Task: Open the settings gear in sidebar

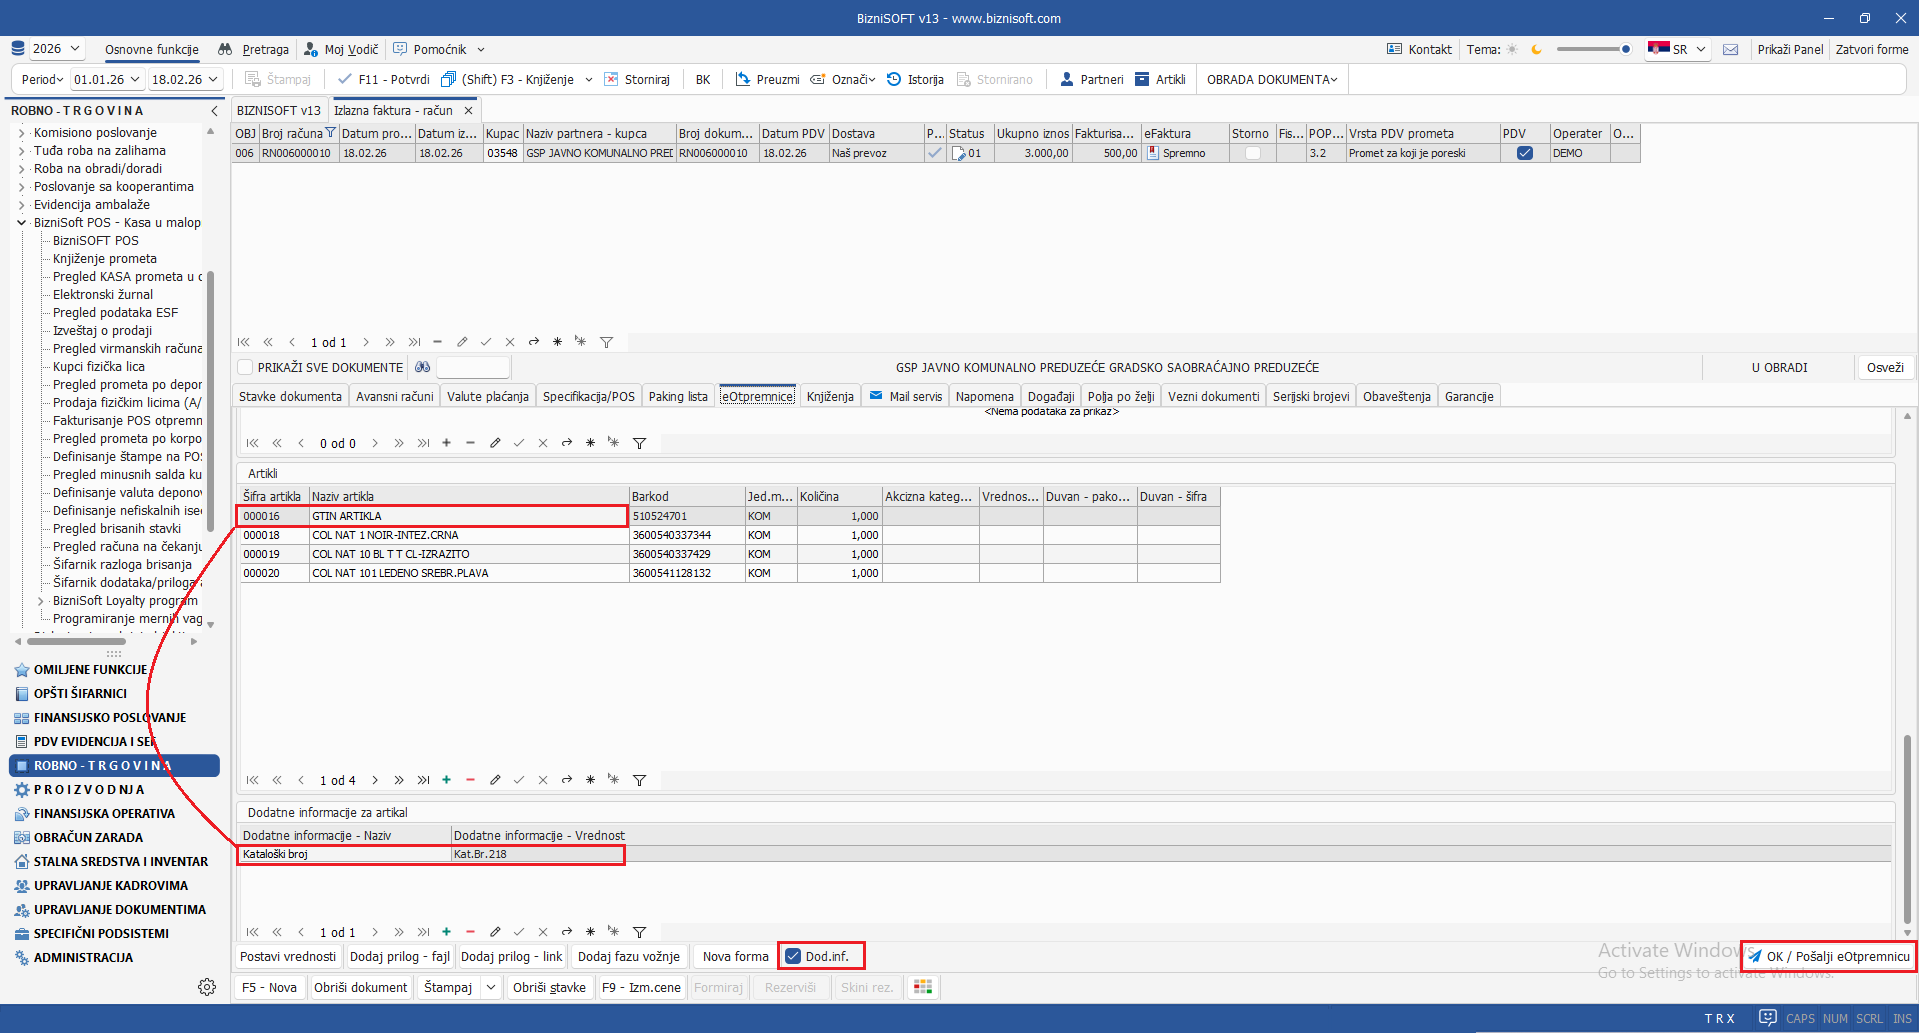Action: 207,987
